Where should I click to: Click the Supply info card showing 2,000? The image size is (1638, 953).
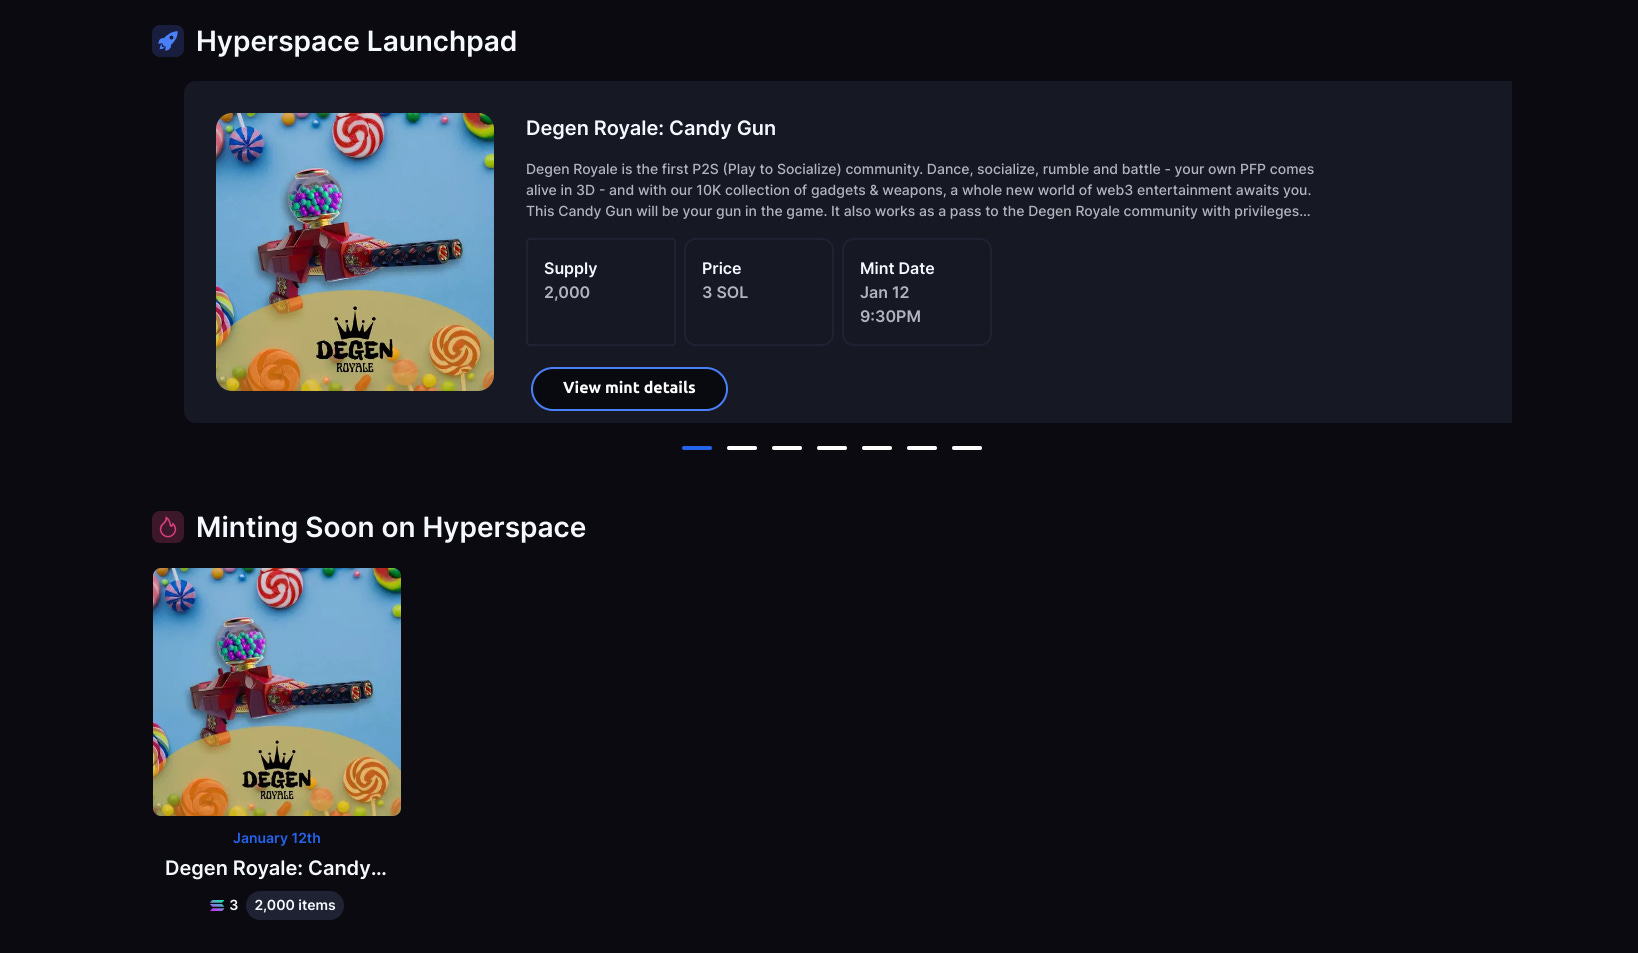[x=600, y=291]
